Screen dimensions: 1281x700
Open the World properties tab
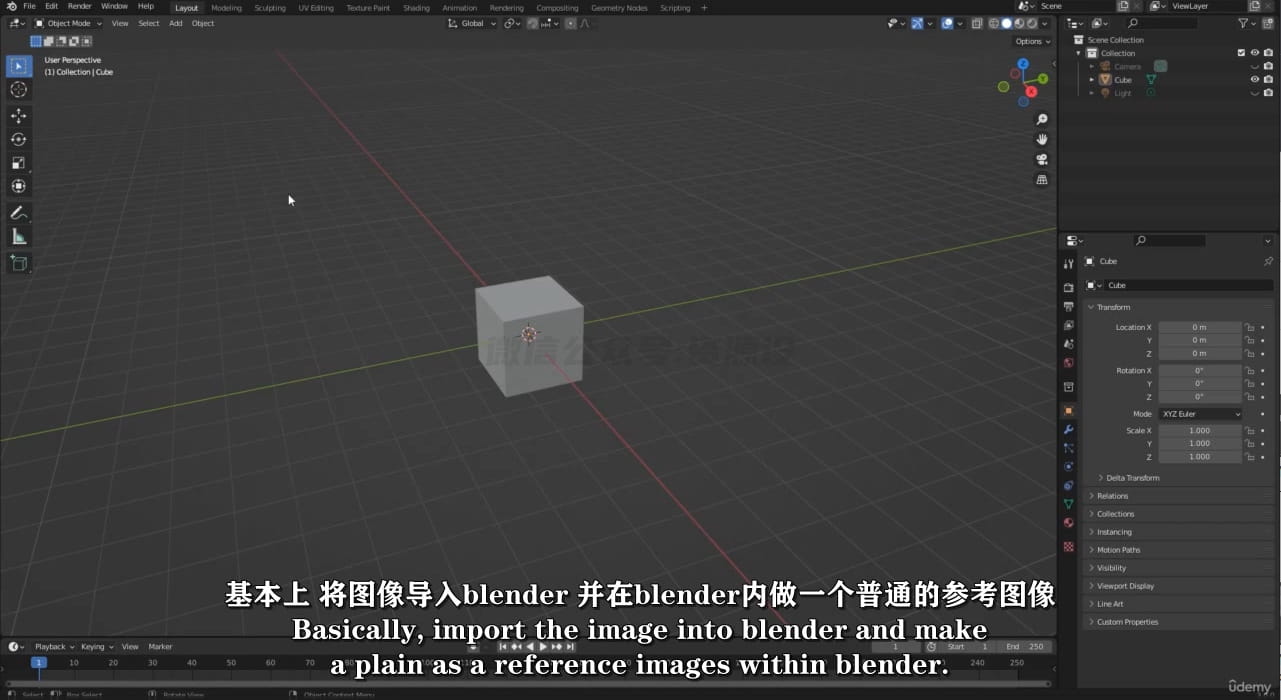[x=1068, y=363]
